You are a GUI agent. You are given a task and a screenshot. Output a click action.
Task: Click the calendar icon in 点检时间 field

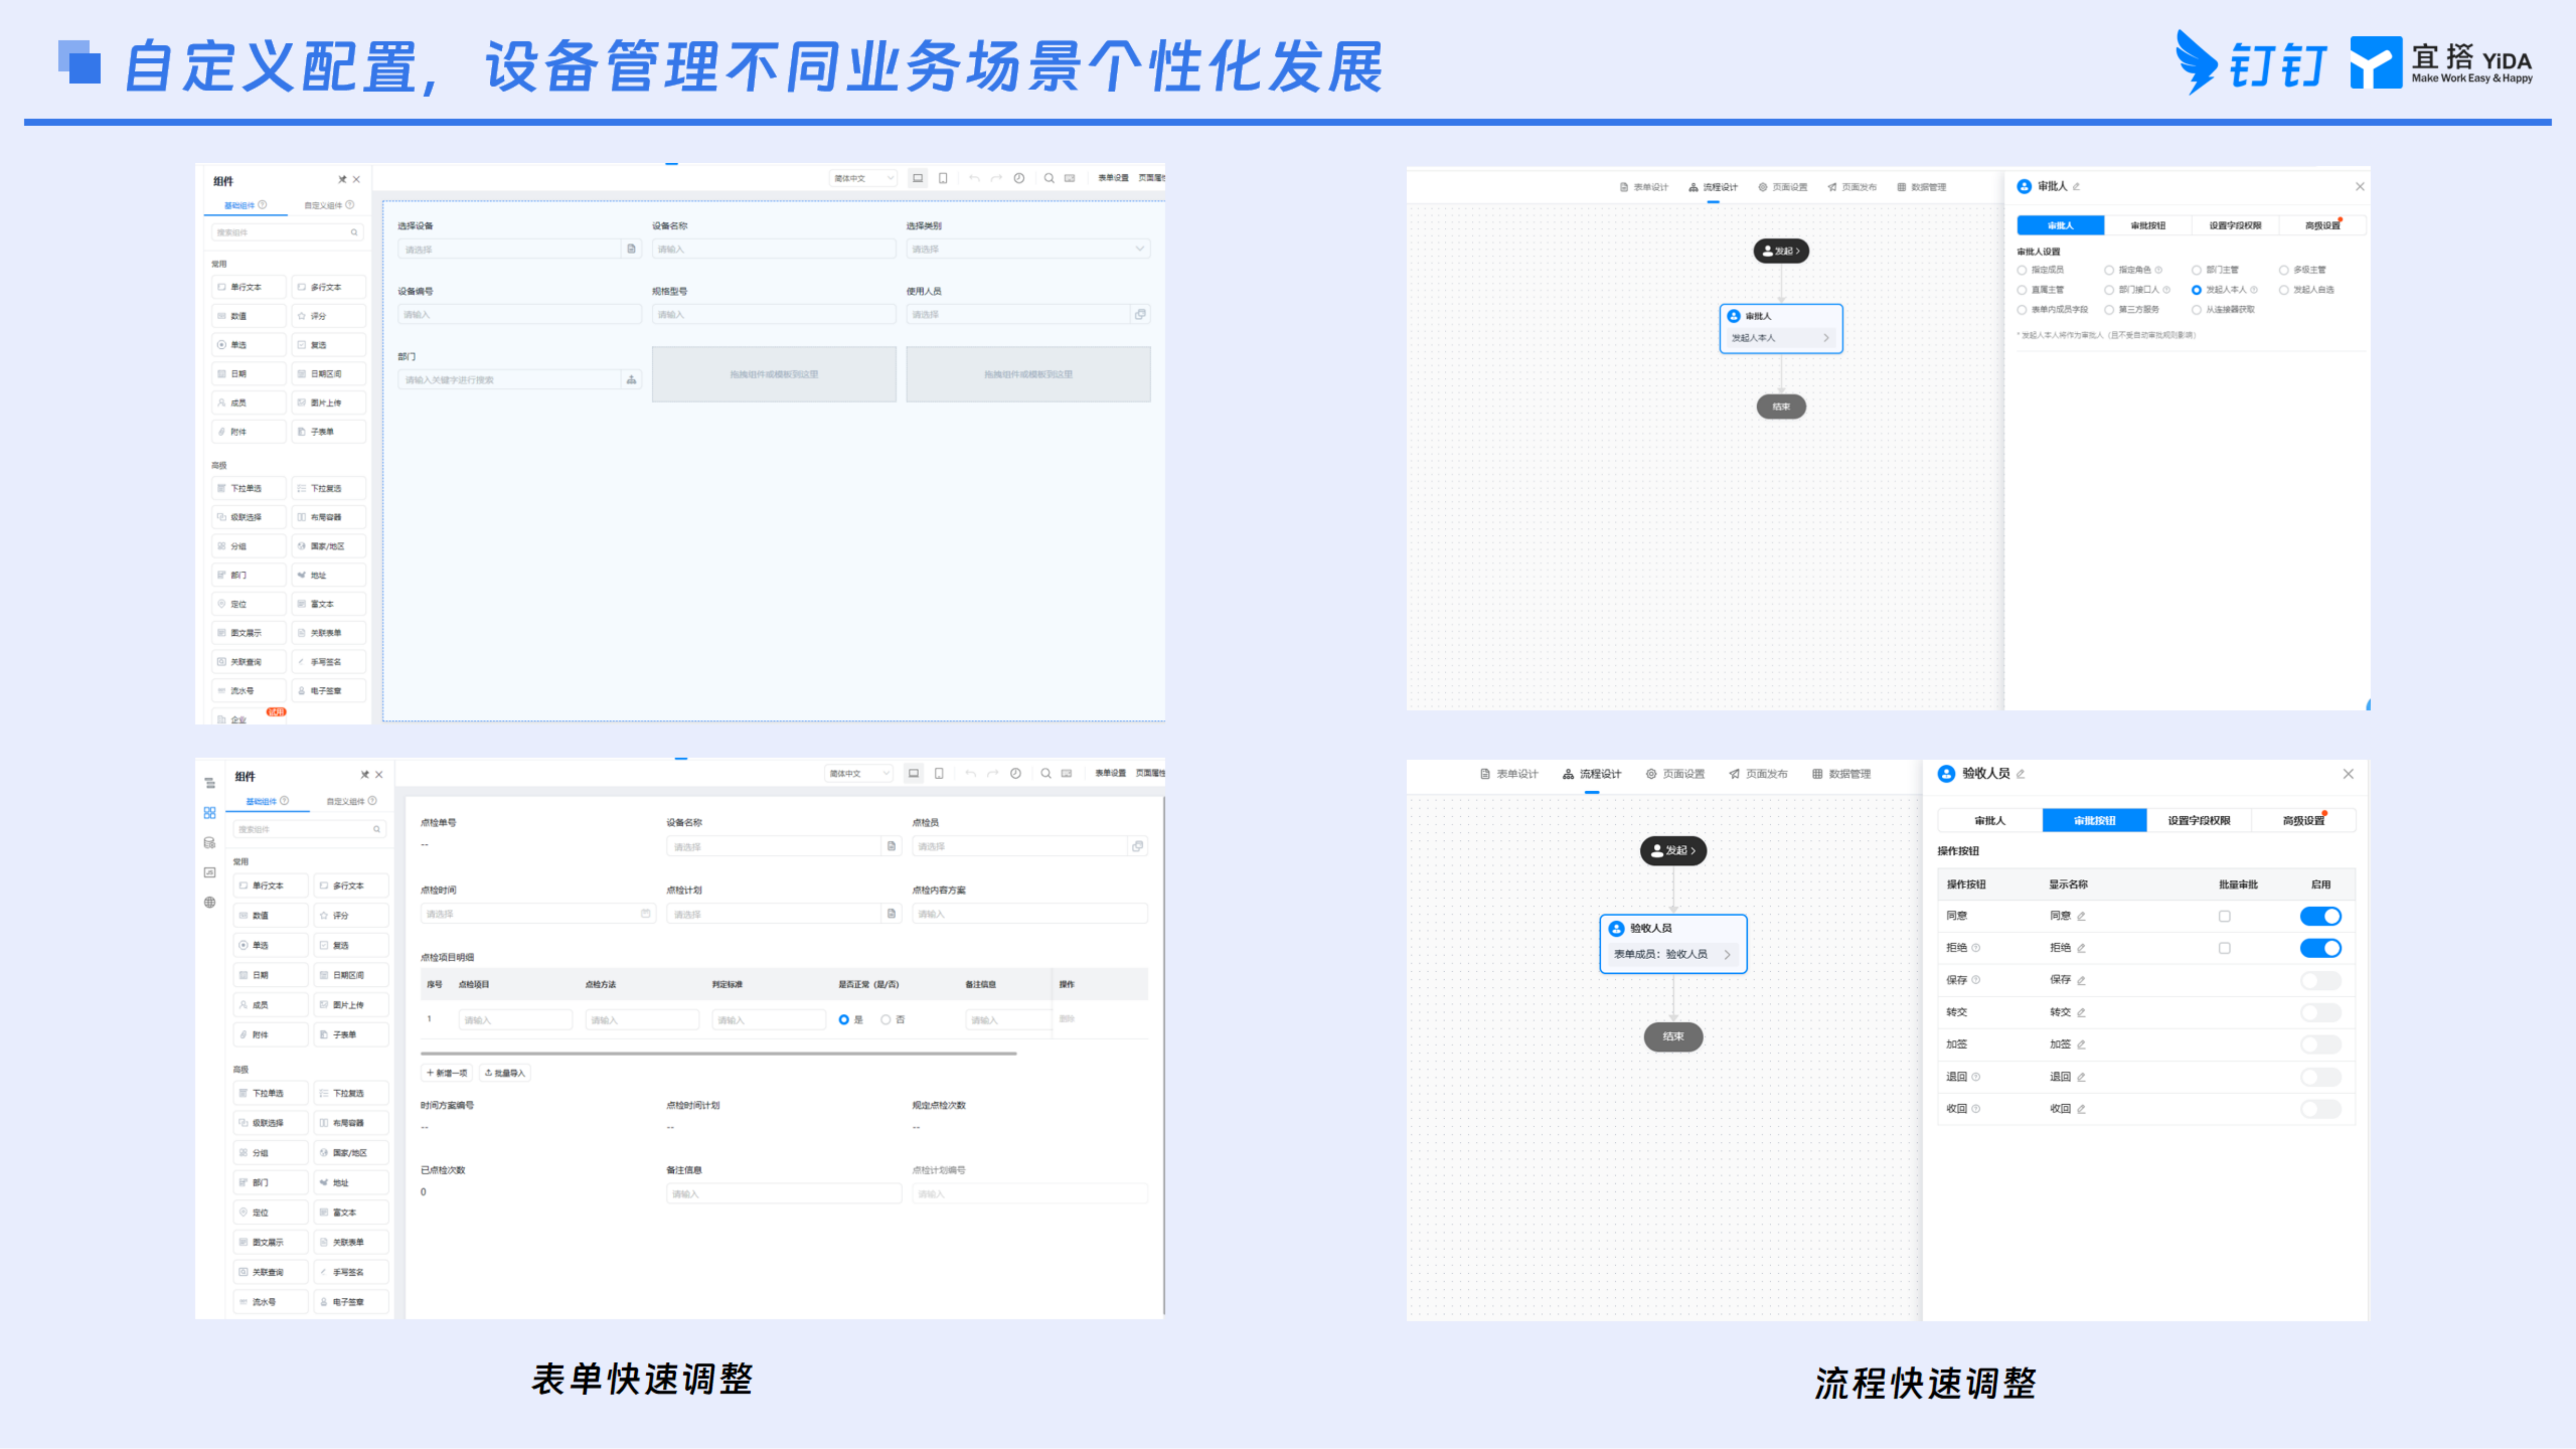tap(646, 913)
